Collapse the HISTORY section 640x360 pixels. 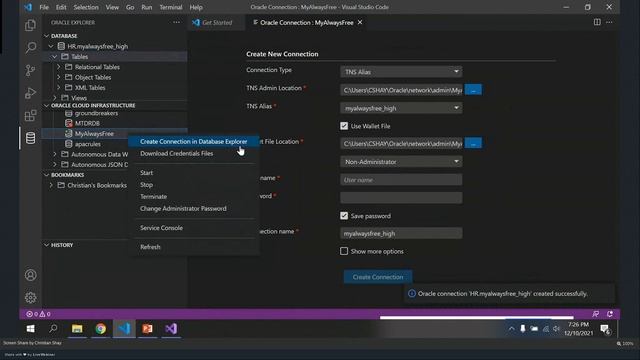(x=47, y=245)
